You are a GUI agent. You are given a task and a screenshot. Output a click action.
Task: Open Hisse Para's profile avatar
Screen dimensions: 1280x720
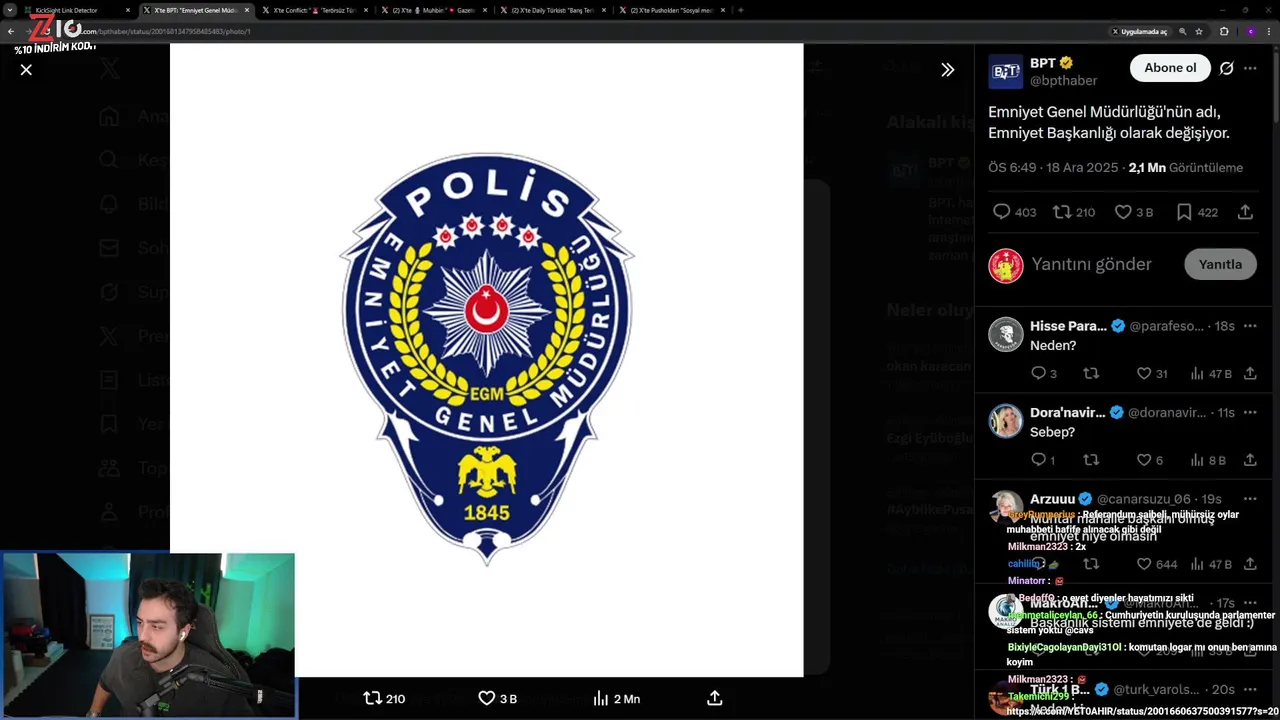tap(1006, 334)
